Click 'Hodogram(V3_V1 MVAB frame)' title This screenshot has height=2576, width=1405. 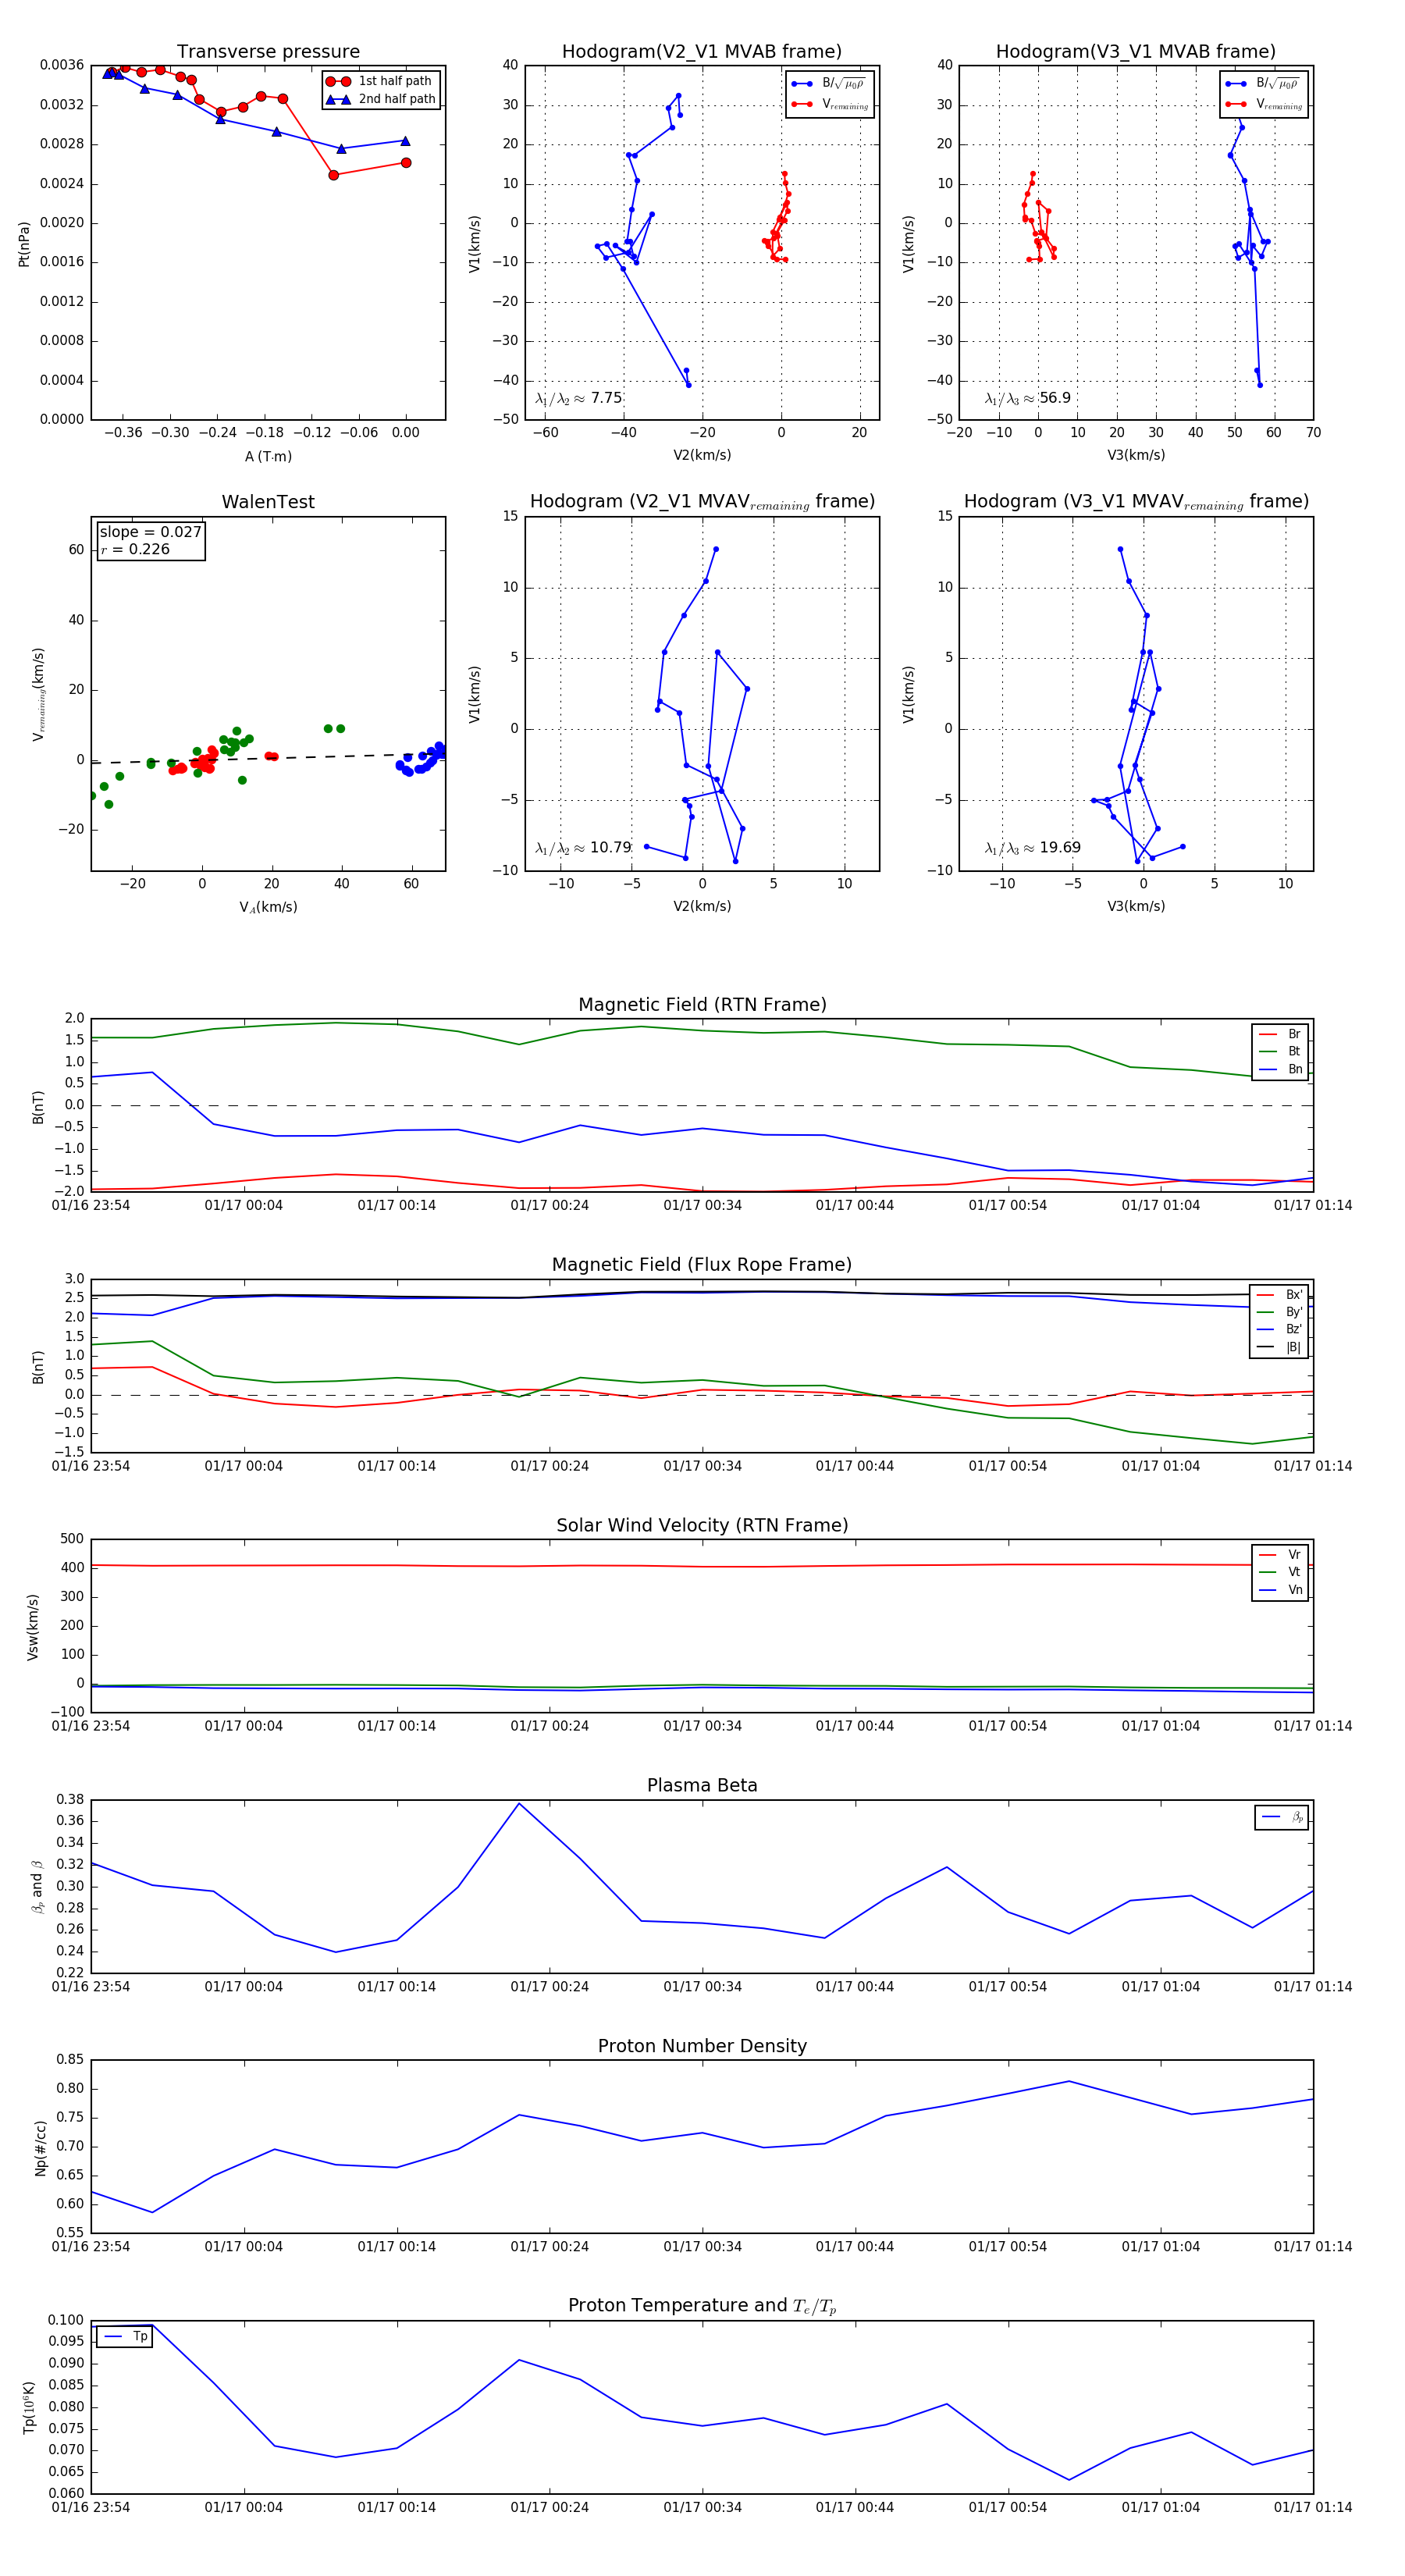click(x=1136, y=52)
